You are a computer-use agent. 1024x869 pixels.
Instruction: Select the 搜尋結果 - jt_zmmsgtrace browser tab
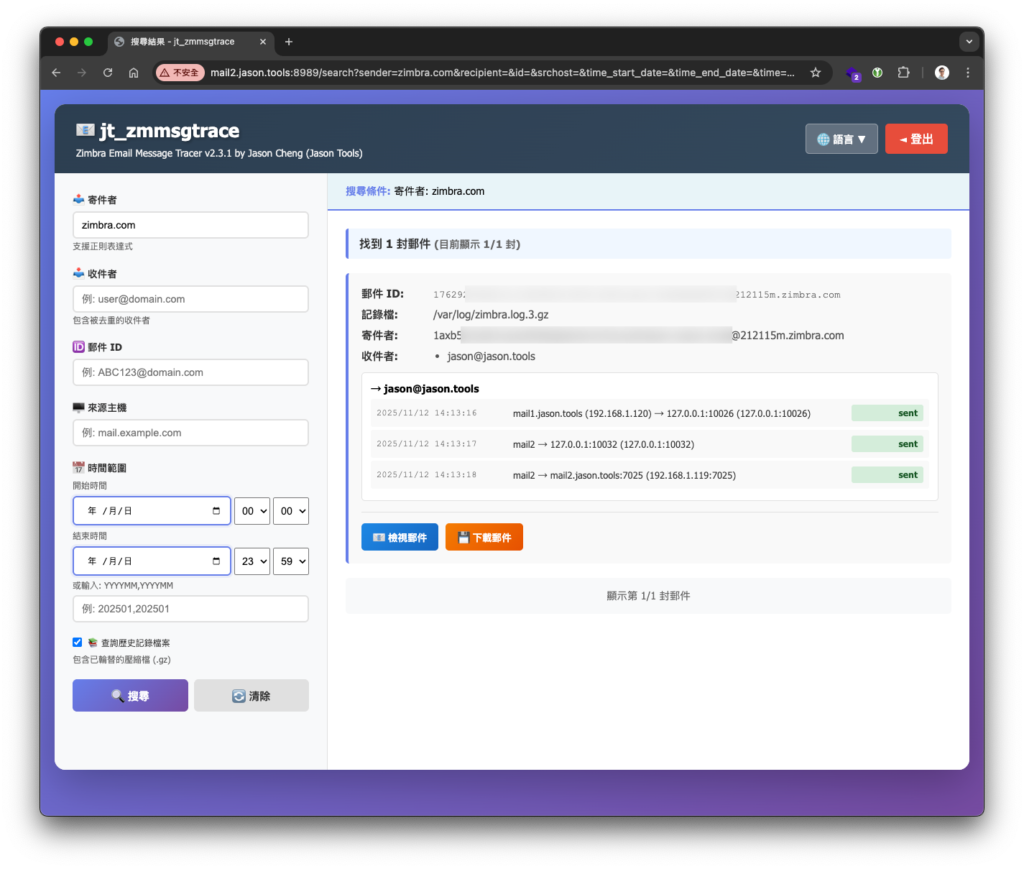(189, 42)
